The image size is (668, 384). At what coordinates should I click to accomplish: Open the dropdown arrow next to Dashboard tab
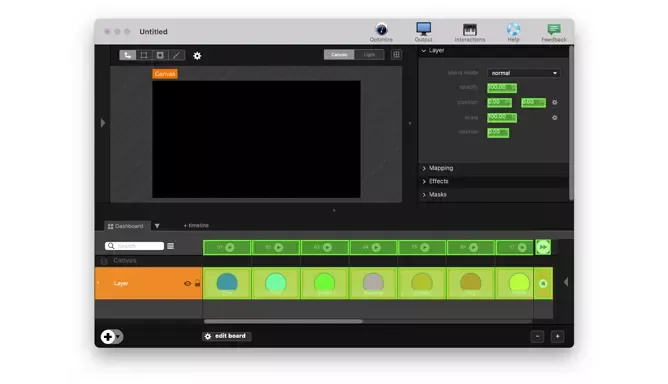(x=157, y=226)
